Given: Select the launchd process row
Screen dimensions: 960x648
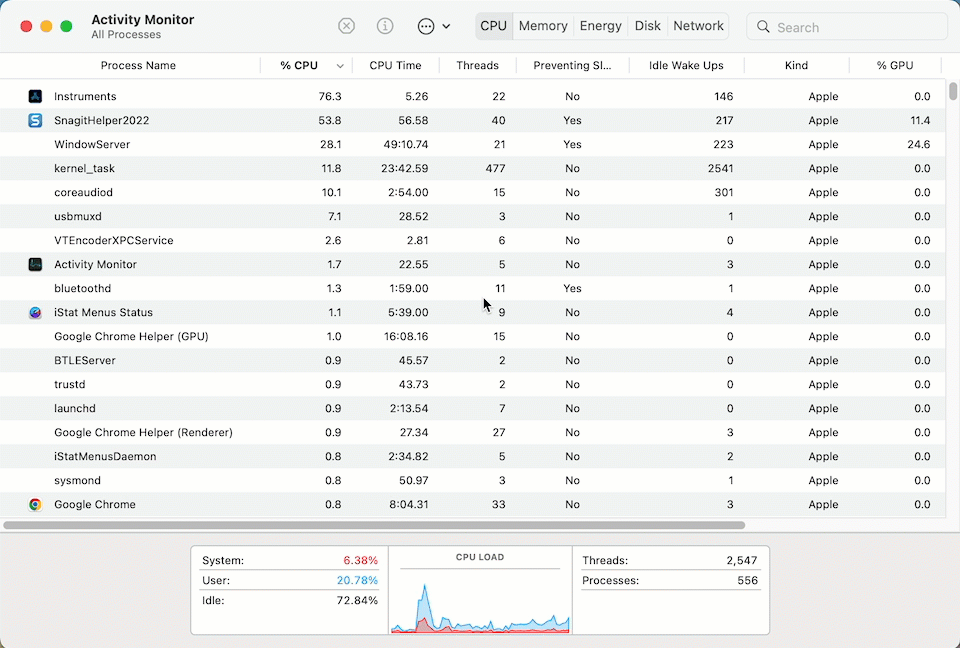Looking at the screenshot, I should click(471, 408).
